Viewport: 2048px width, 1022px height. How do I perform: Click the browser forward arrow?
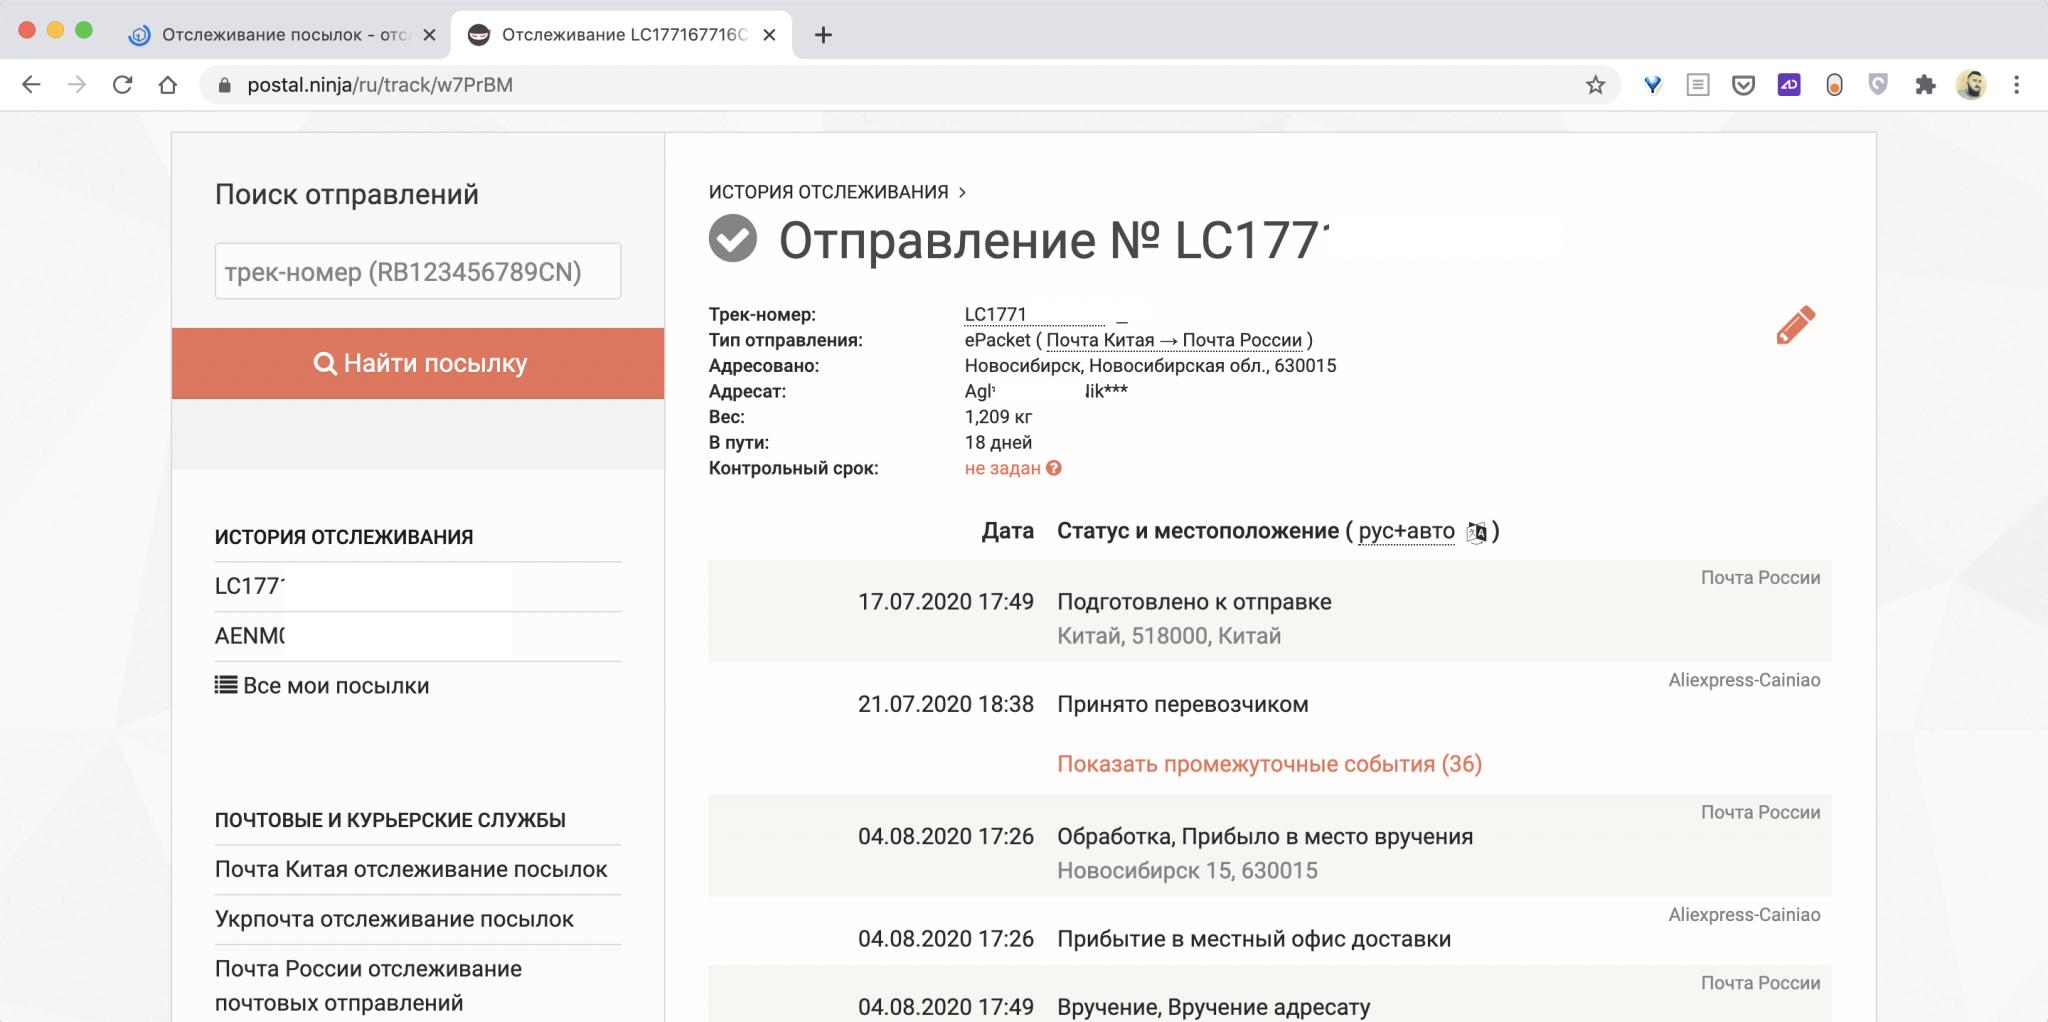tap(77, 85)
